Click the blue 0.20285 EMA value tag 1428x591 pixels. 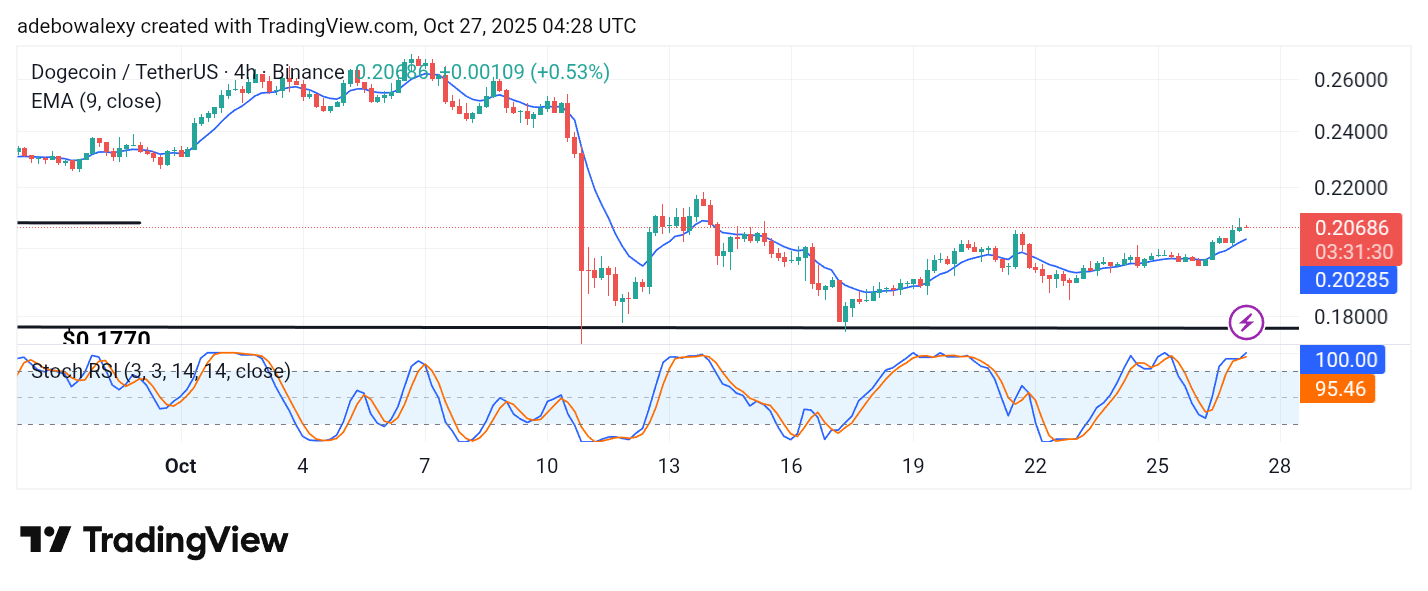[1350, 280]
